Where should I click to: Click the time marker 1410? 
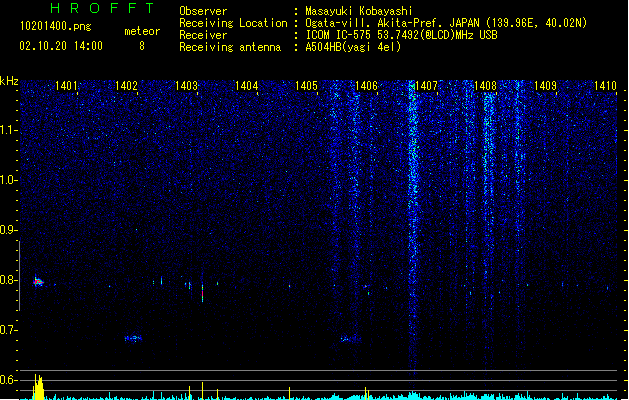tap(605, 86)
